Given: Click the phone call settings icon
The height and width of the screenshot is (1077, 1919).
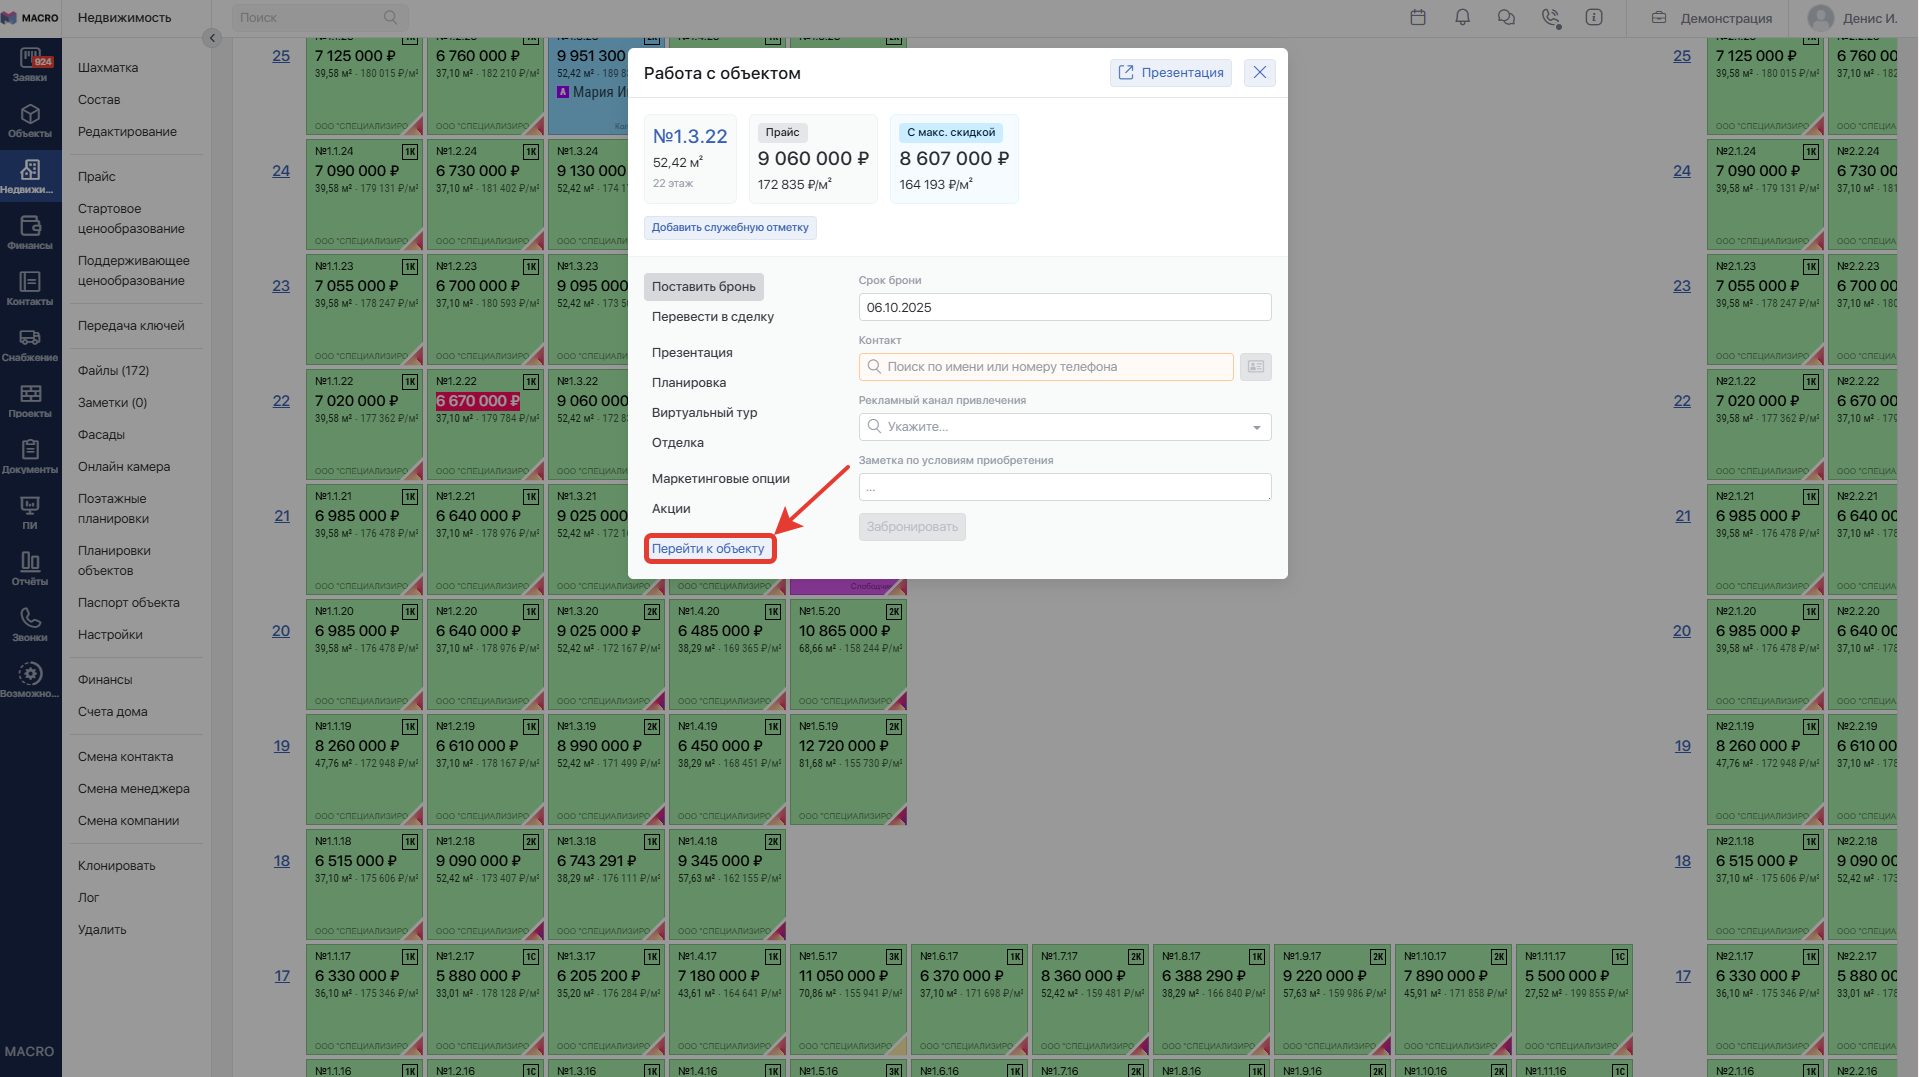Looking at the screenshot, I should pos(1550,17).
